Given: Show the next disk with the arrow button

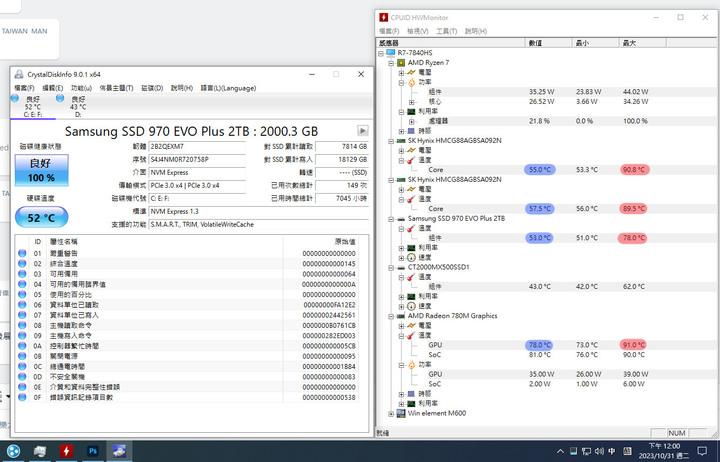Looking at the screenshot, I should [x=363, y=131].
